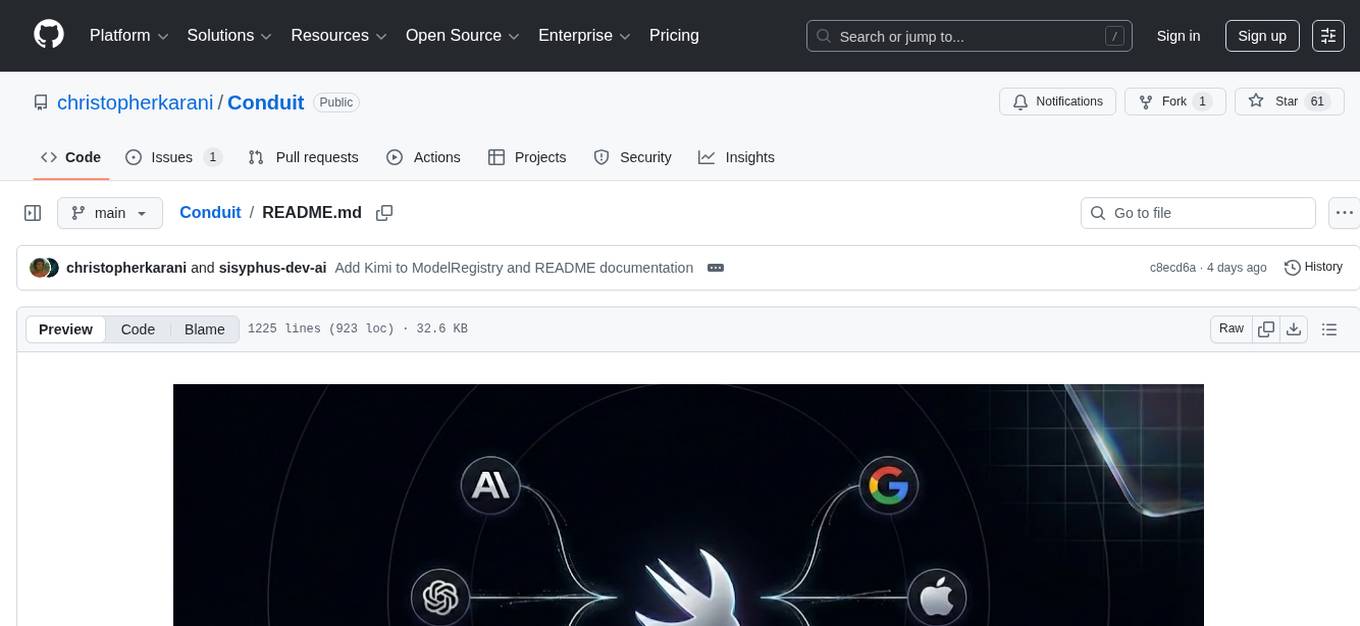Open the Pull requests tab
This screenshot has height=626, width=1360.
click(303, 157)
